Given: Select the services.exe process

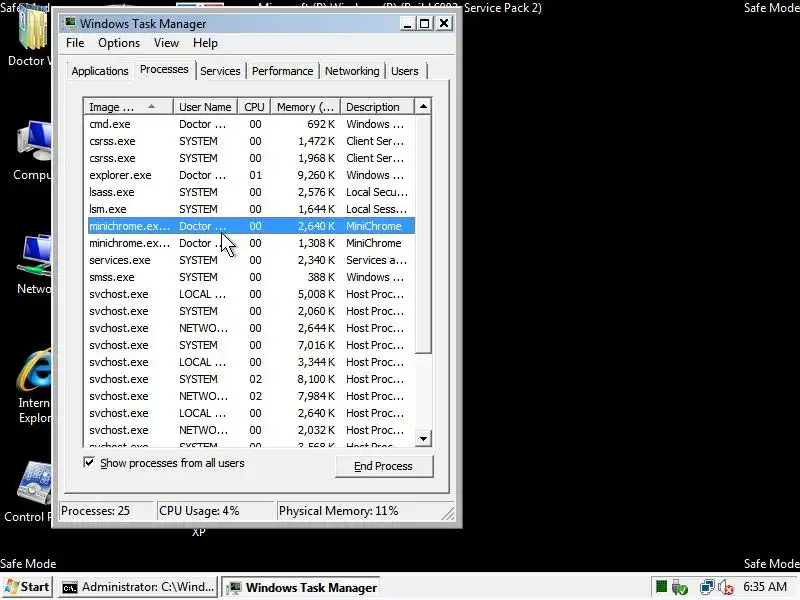Looking at the screenshot, I should [x=250, y=260].
